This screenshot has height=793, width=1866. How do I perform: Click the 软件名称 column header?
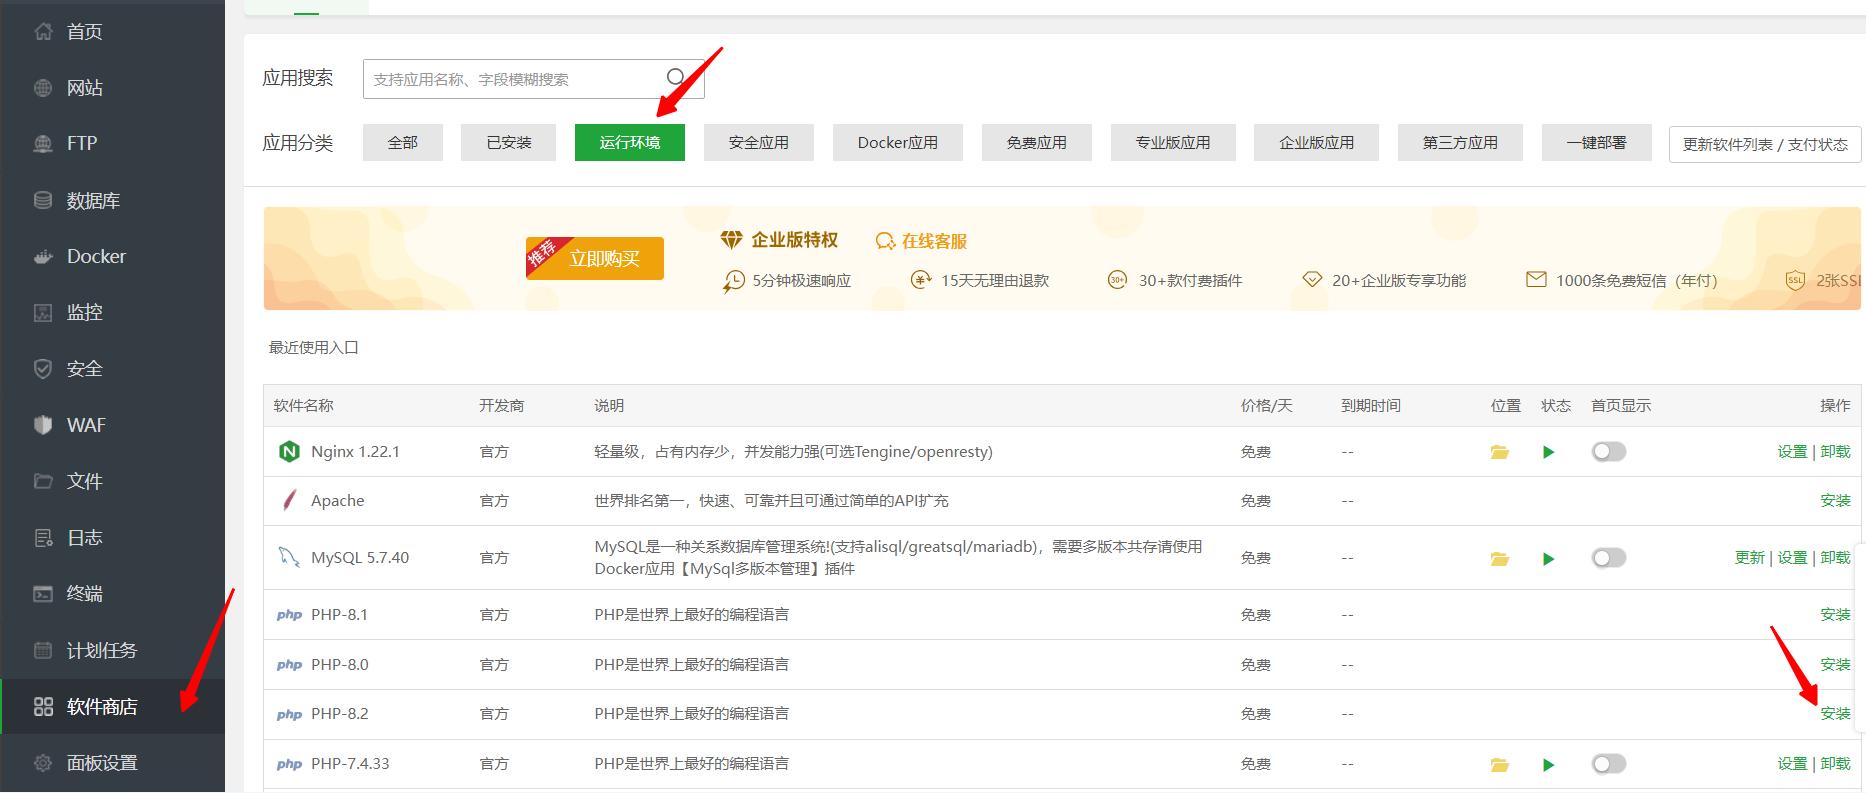pyautogui.click(x=304, y=406)
